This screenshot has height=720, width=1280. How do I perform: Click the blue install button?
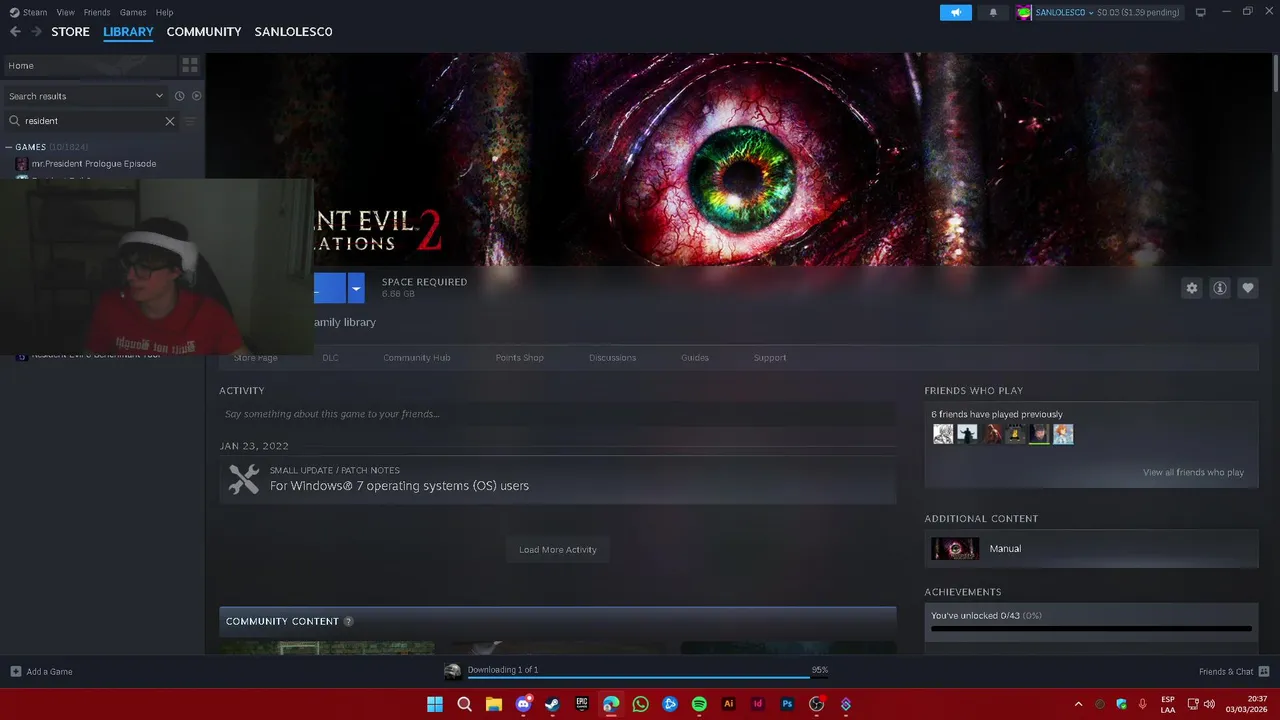329,288
